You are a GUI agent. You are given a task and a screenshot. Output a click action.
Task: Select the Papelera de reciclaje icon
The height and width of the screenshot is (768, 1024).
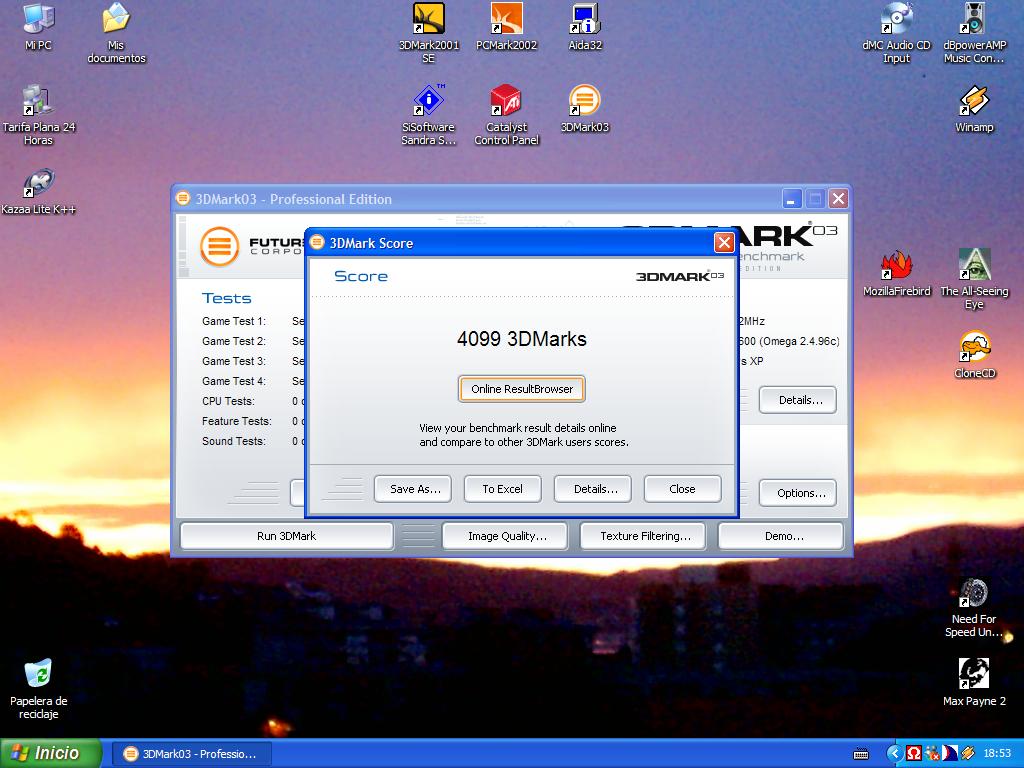(x=38, y=688)
